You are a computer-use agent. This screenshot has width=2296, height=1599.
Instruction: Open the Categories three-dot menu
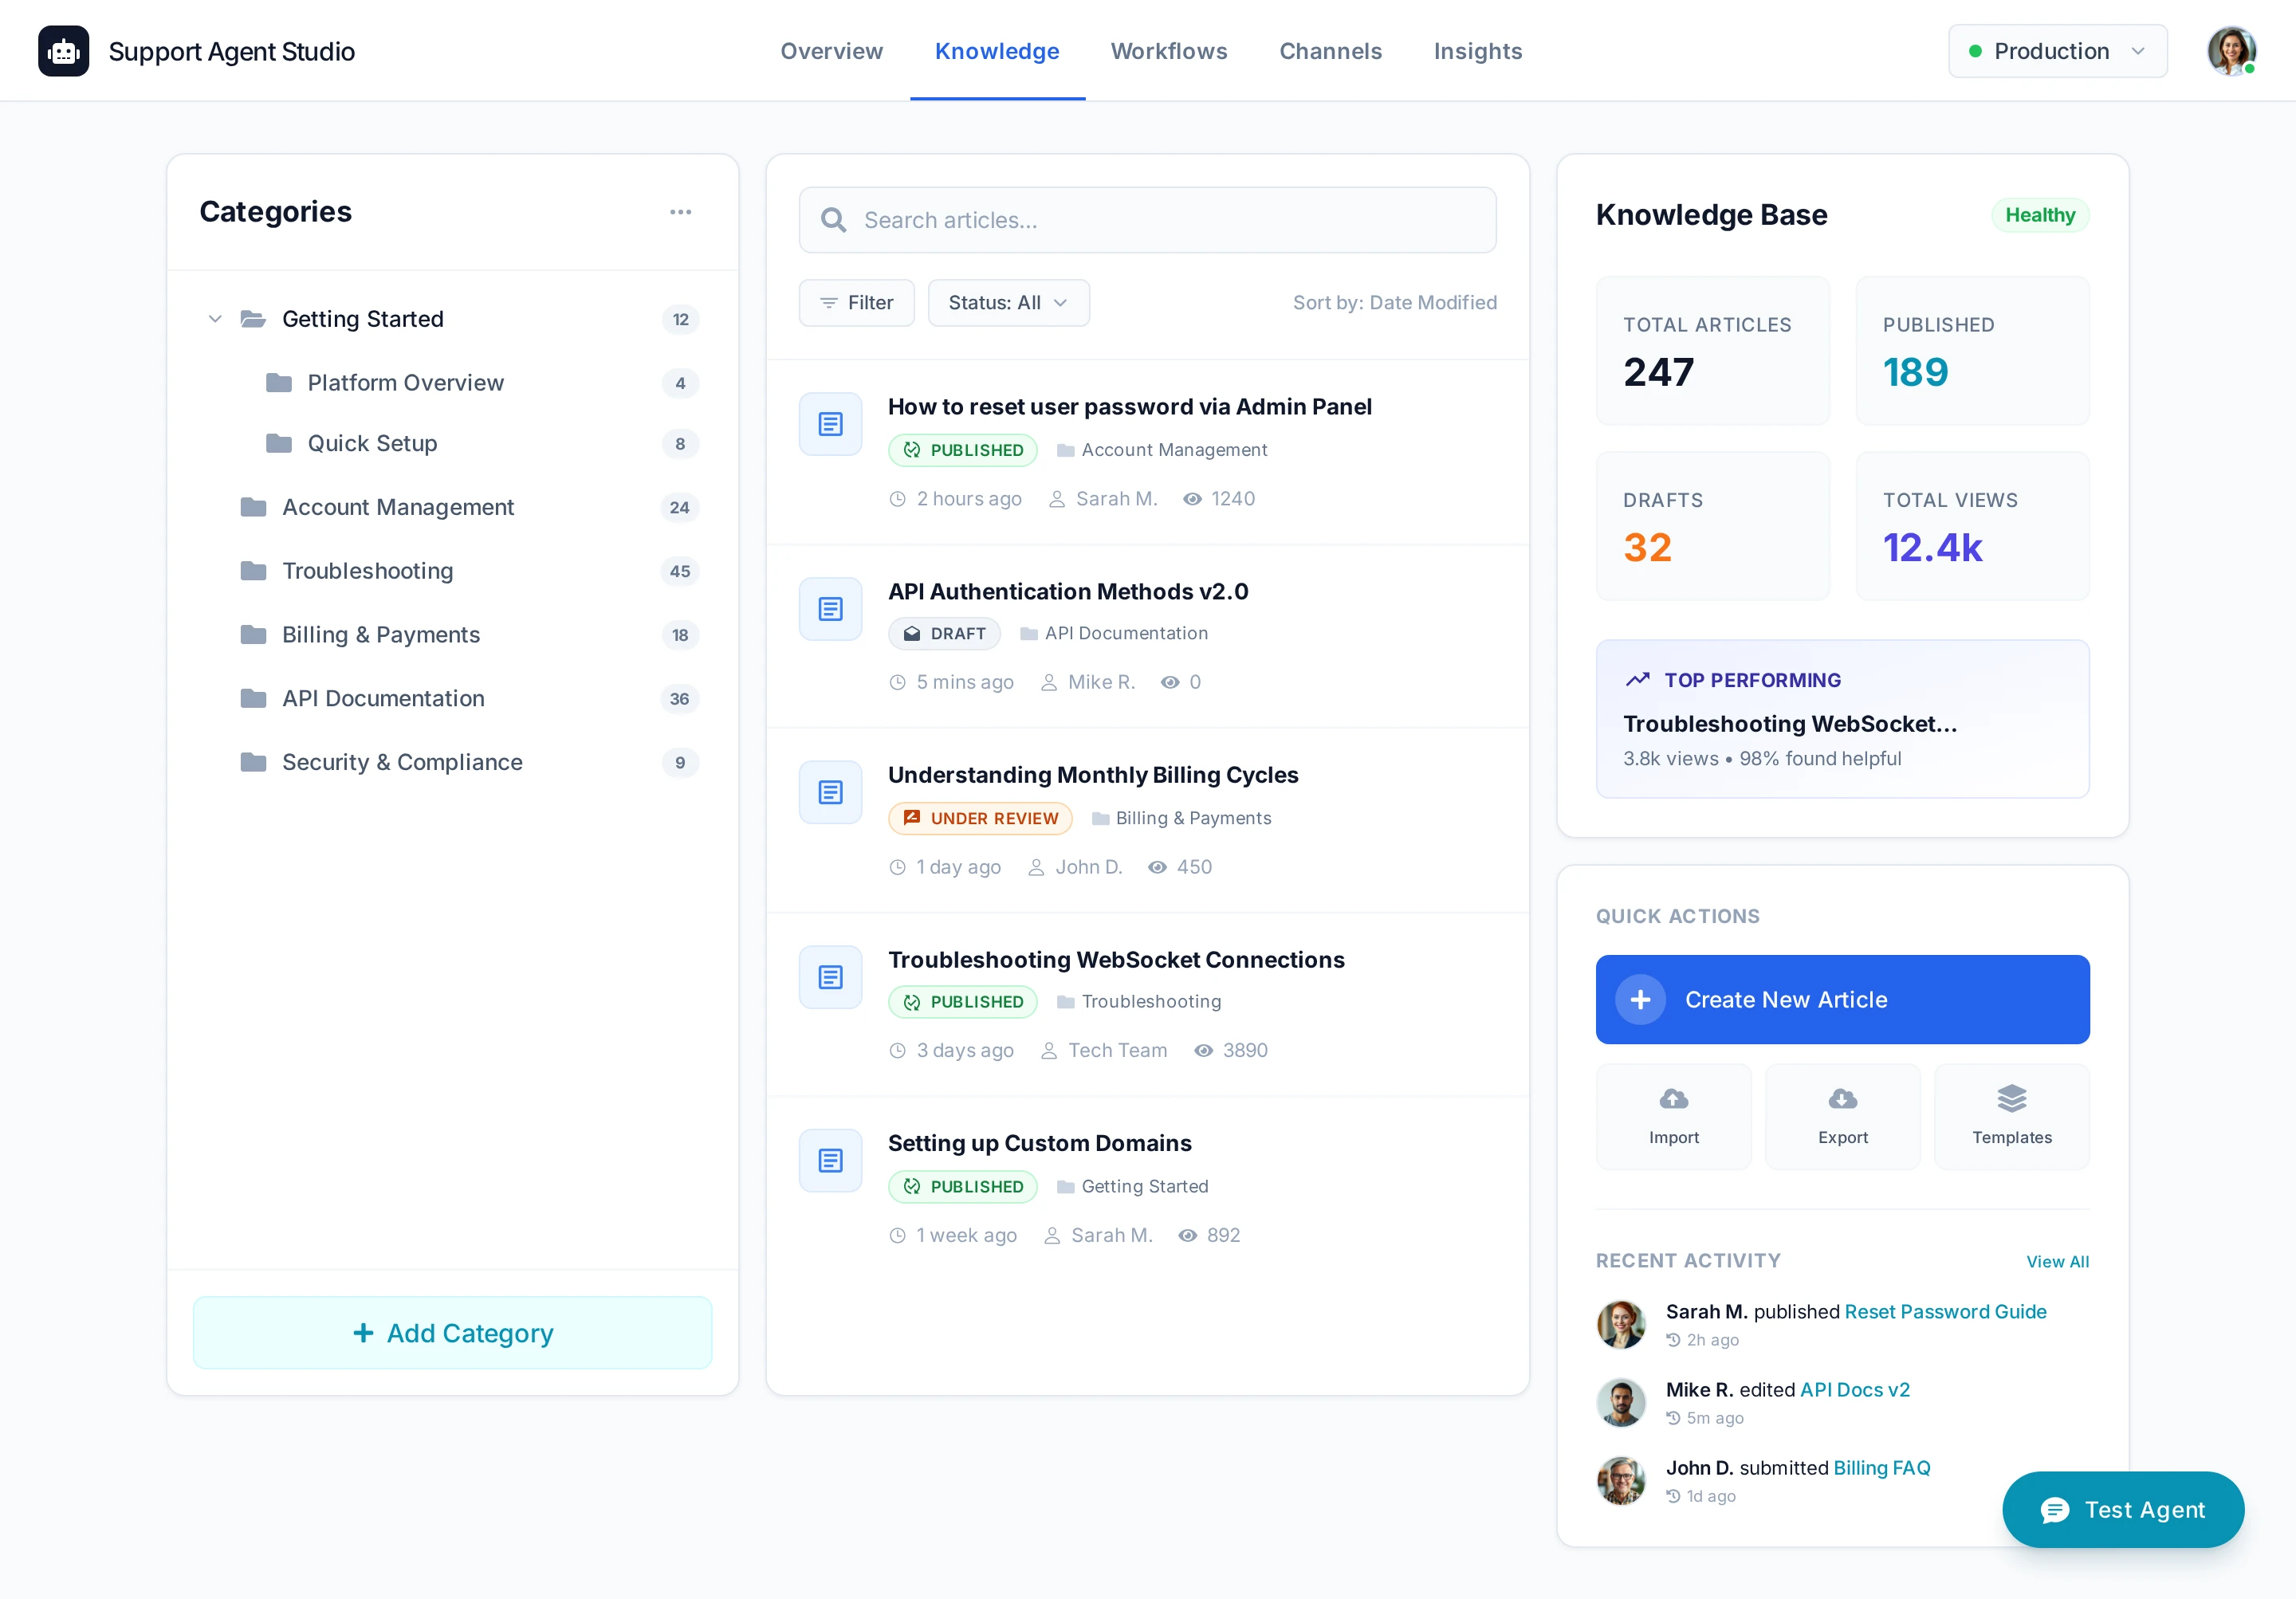pyautogui.click(x=680, y=212)
